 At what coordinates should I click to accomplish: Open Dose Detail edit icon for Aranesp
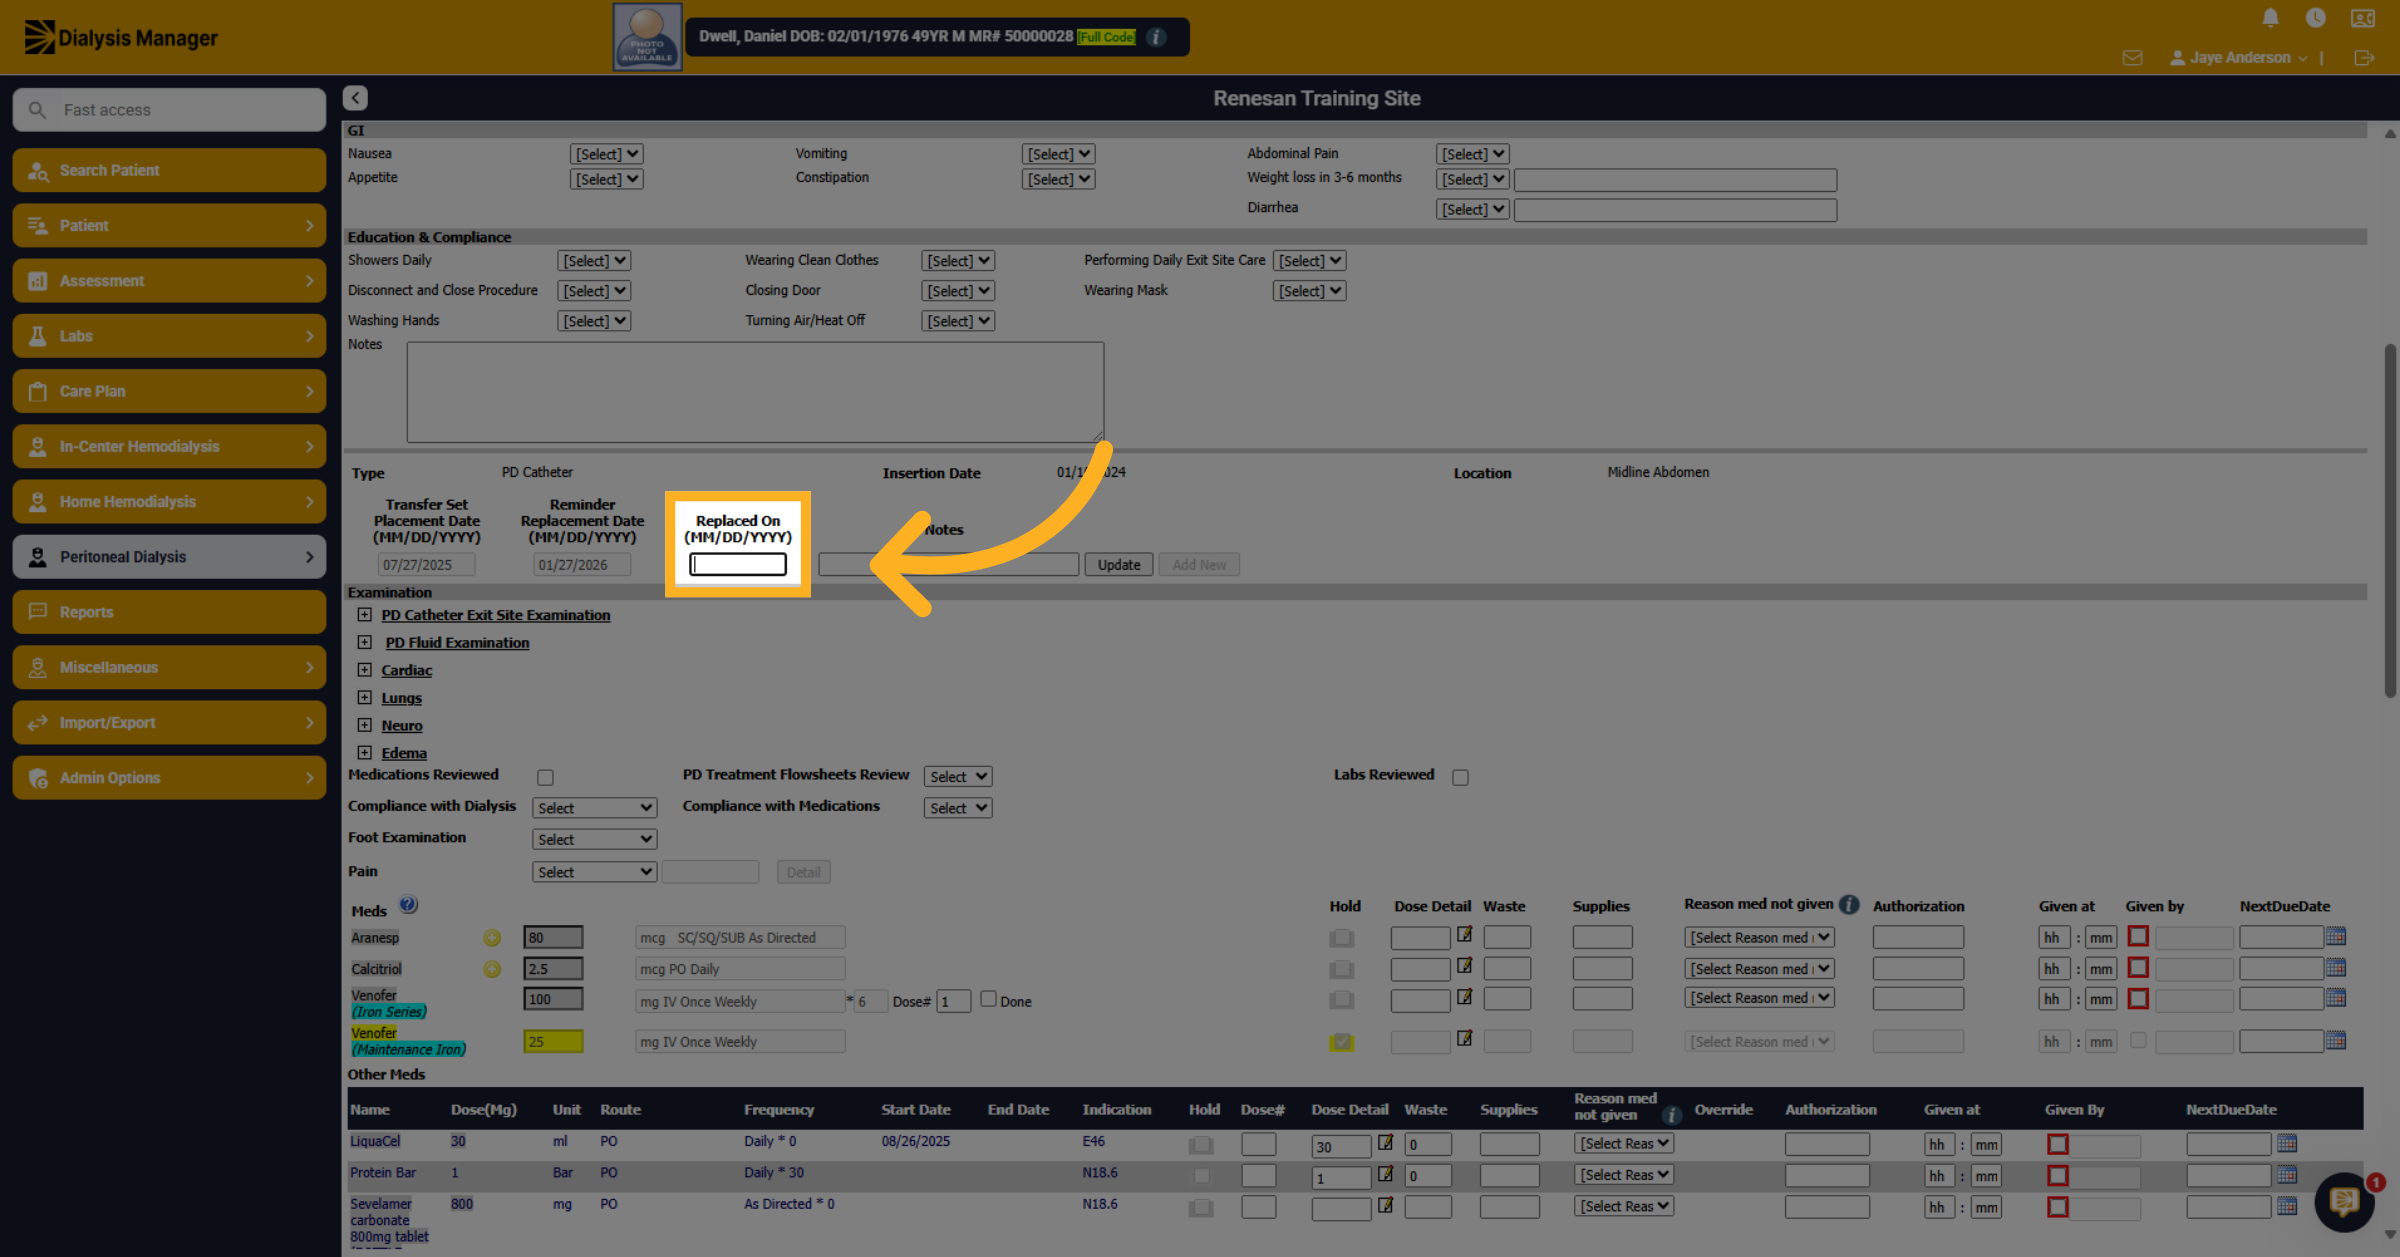[1465, 935]
